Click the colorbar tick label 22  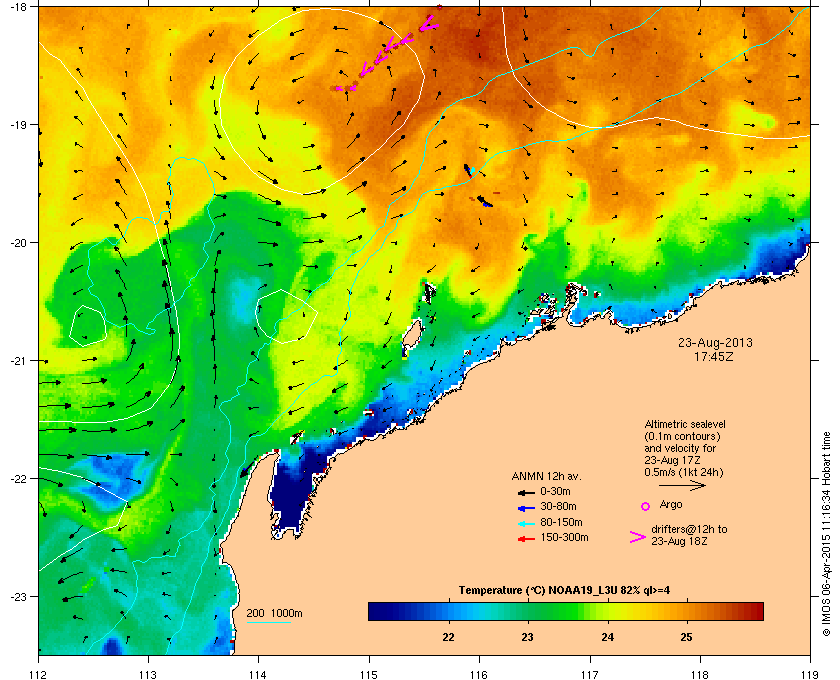coord(448,637)
